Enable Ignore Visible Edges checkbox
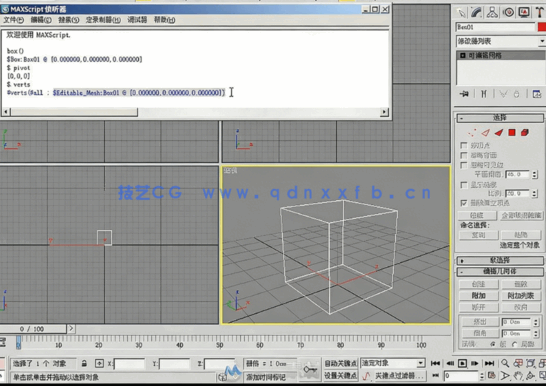546x386 pixels. pos(463,165)
